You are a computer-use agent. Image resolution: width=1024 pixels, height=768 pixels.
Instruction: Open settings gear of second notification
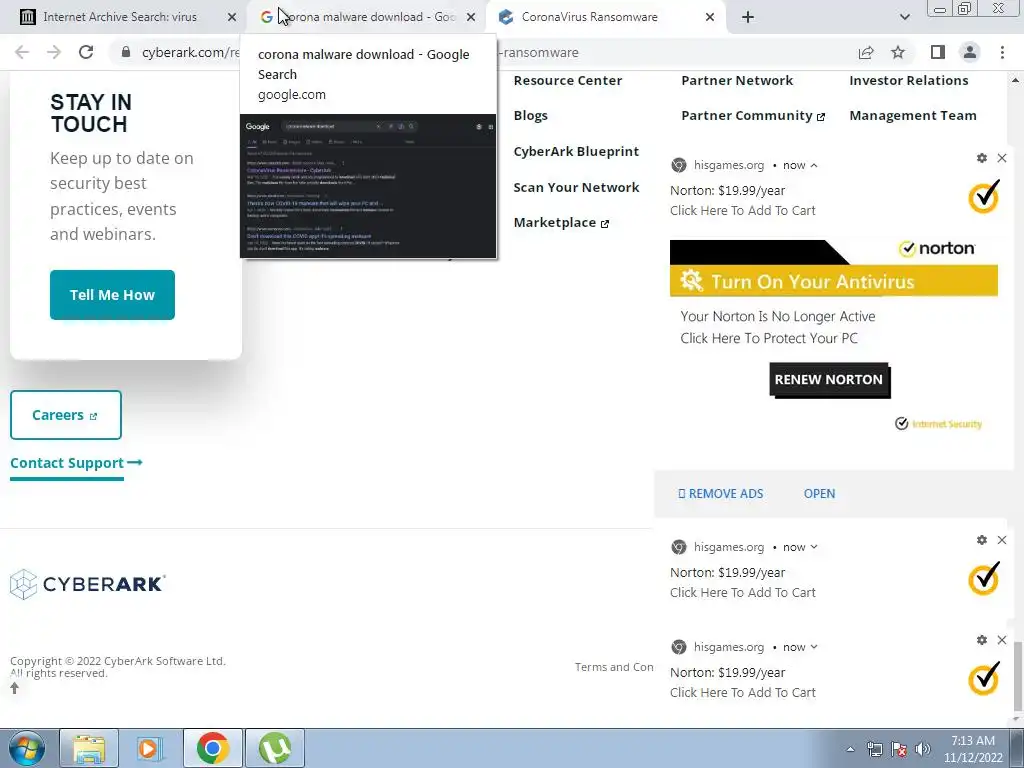982,540
